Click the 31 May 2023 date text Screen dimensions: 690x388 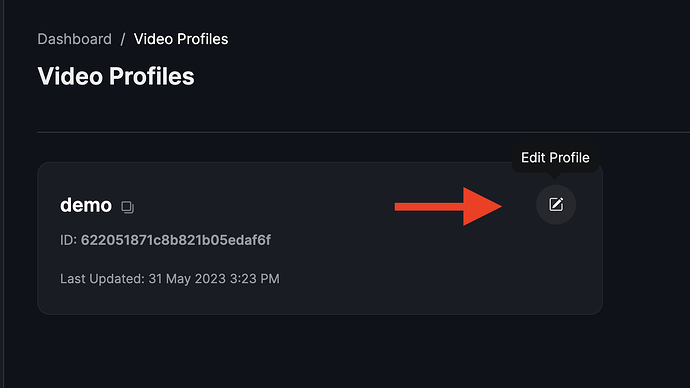pyautogui.click(x=191, y=279)
